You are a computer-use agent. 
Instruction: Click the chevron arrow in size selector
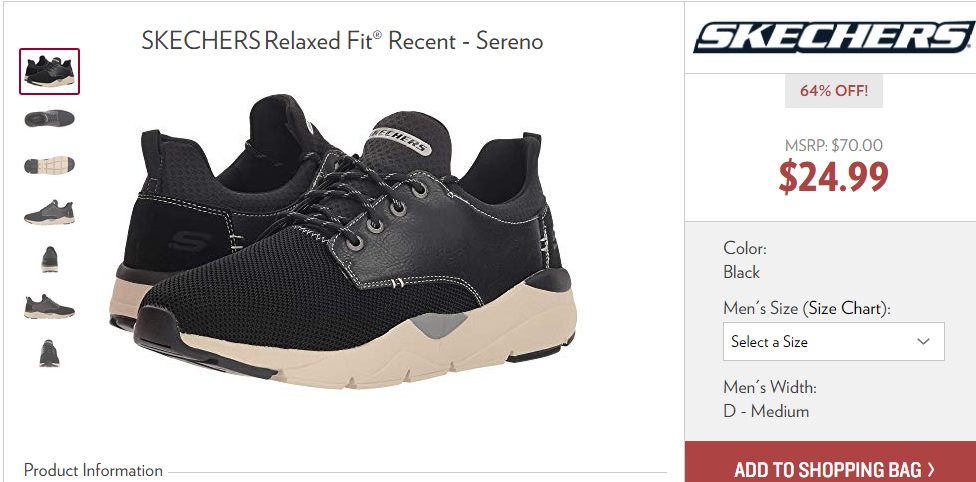[923, 341]
